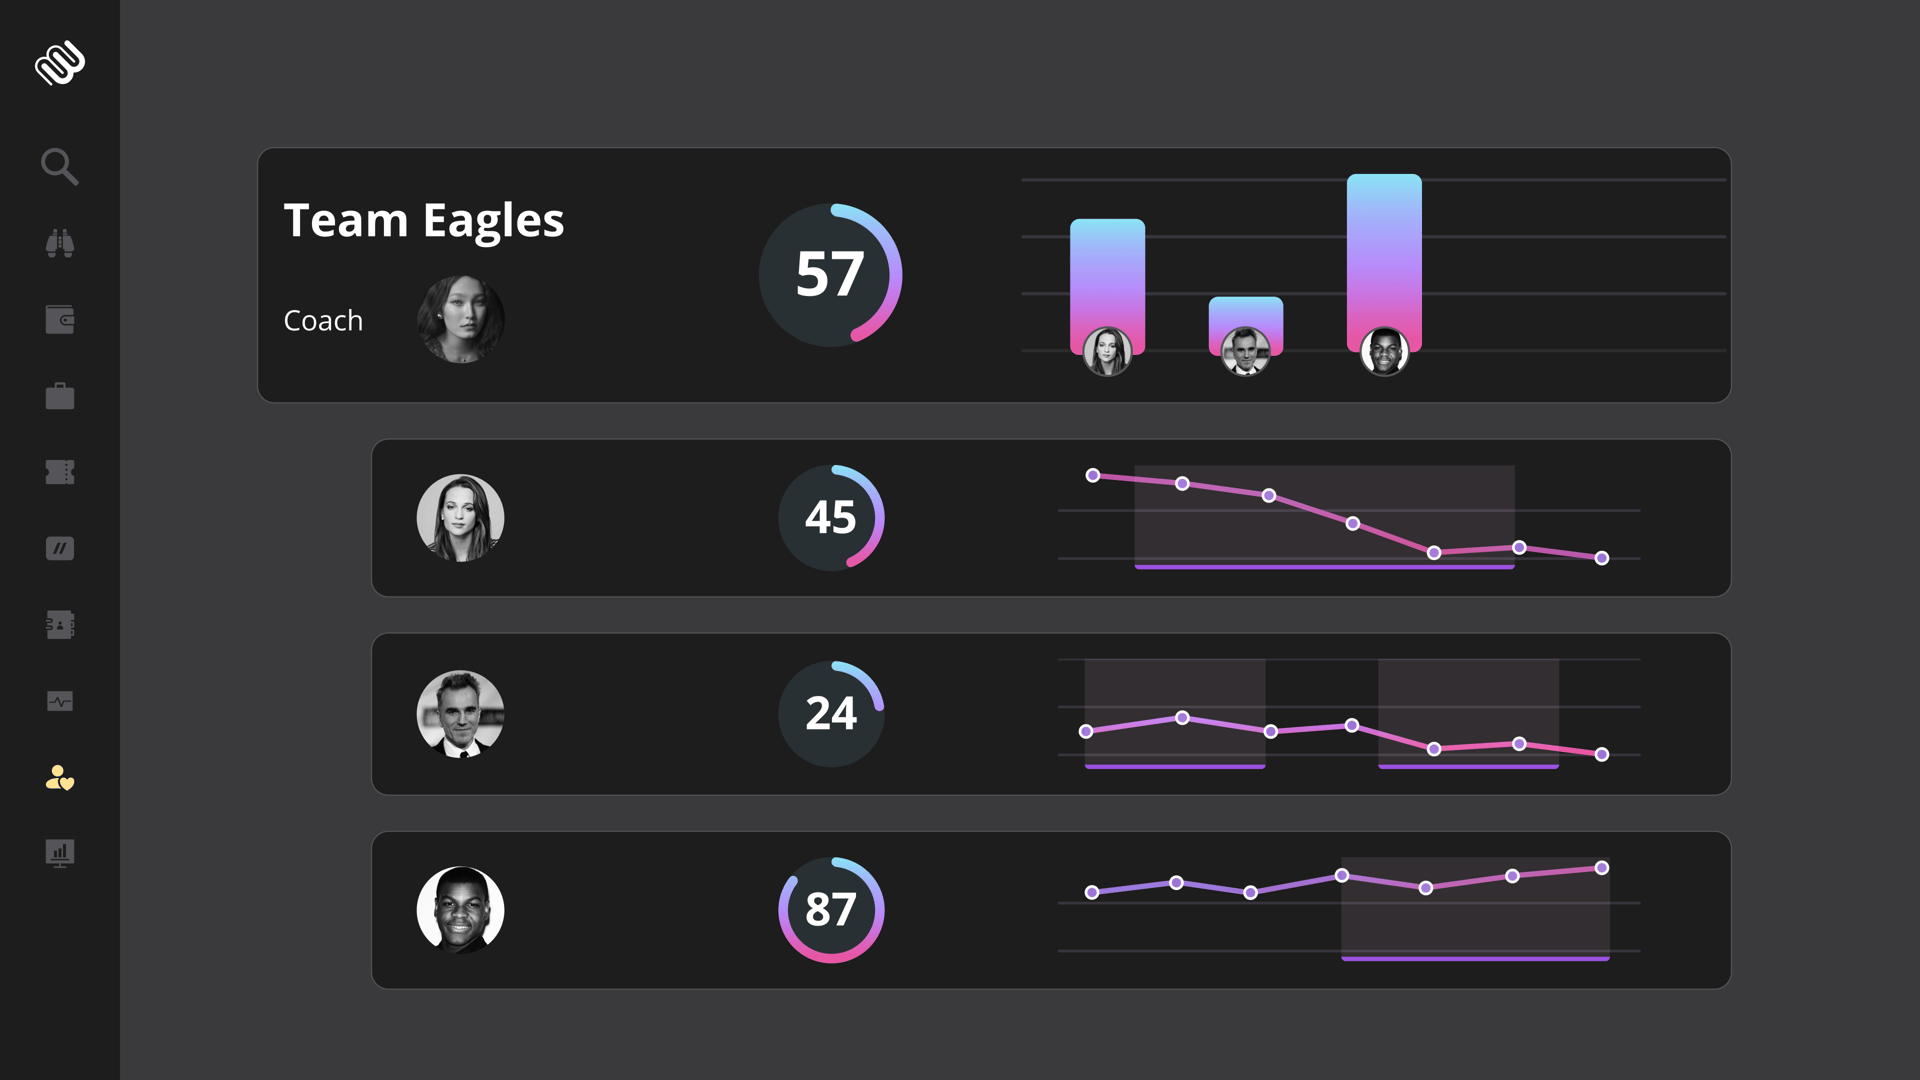Click the app logo at top left
The width and height of the screenshot is (1920, 1080).
click(60, 63)
